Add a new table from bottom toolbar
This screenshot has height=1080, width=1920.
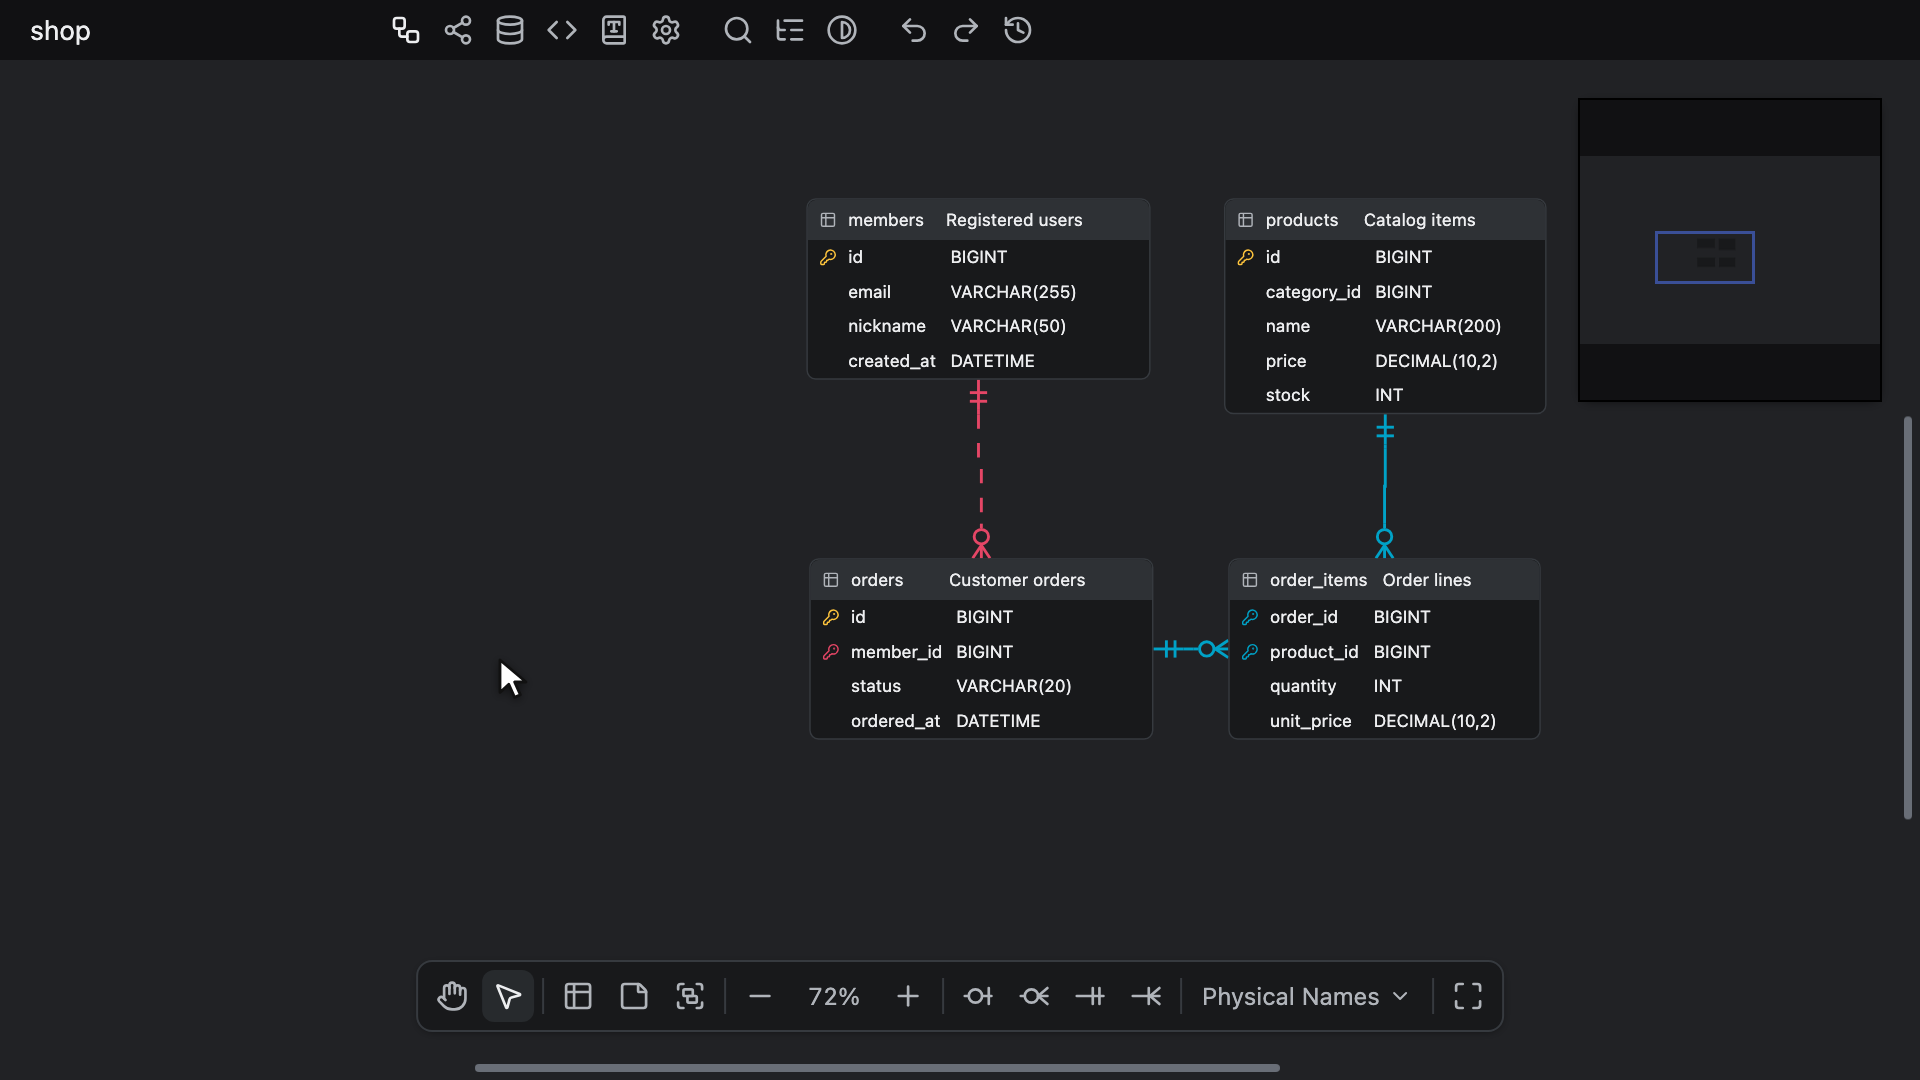578,996
